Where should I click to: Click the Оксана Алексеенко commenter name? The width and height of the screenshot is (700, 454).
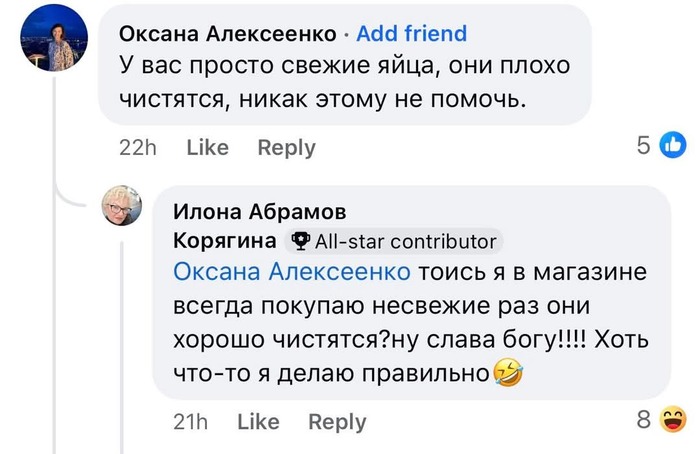coord(227,34)
